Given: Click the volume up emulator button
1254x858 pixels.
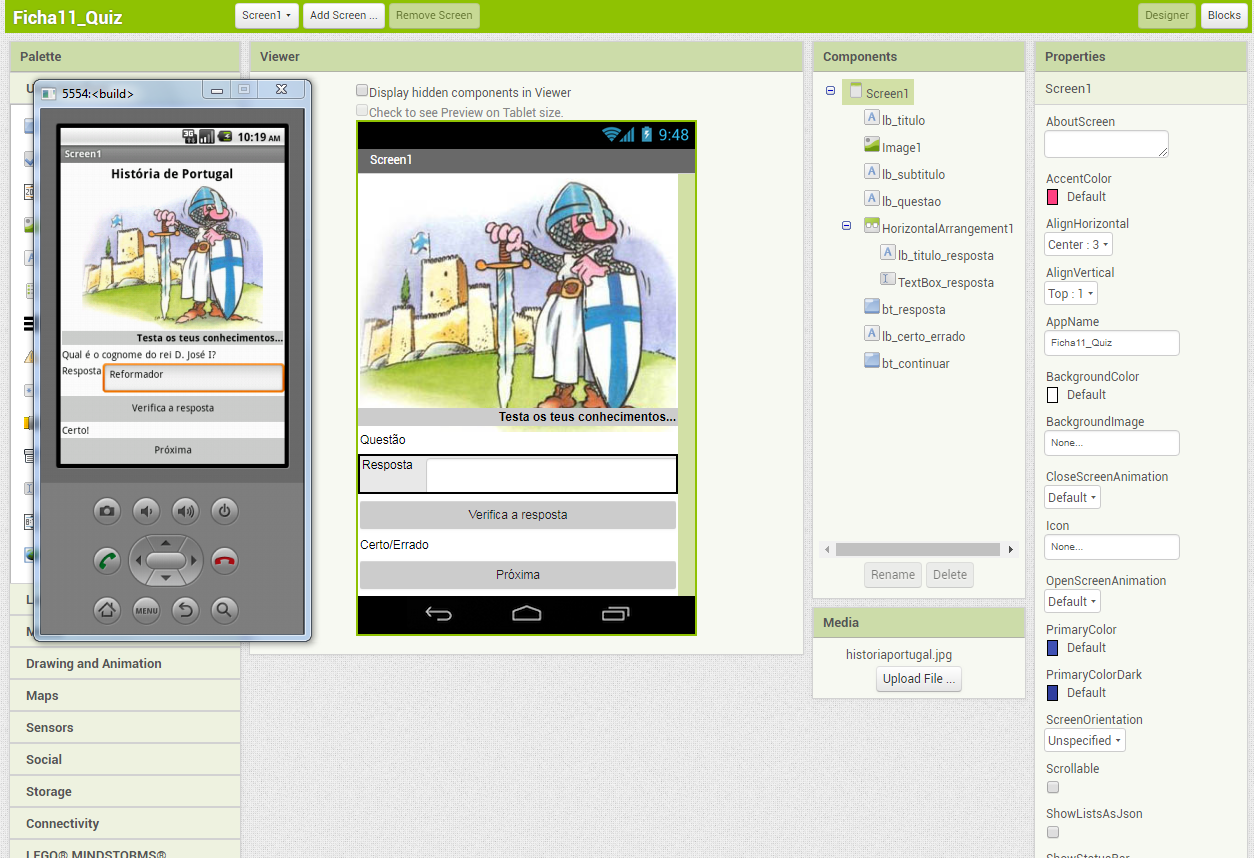Looking at the screenshot, I should pos(186,511).
